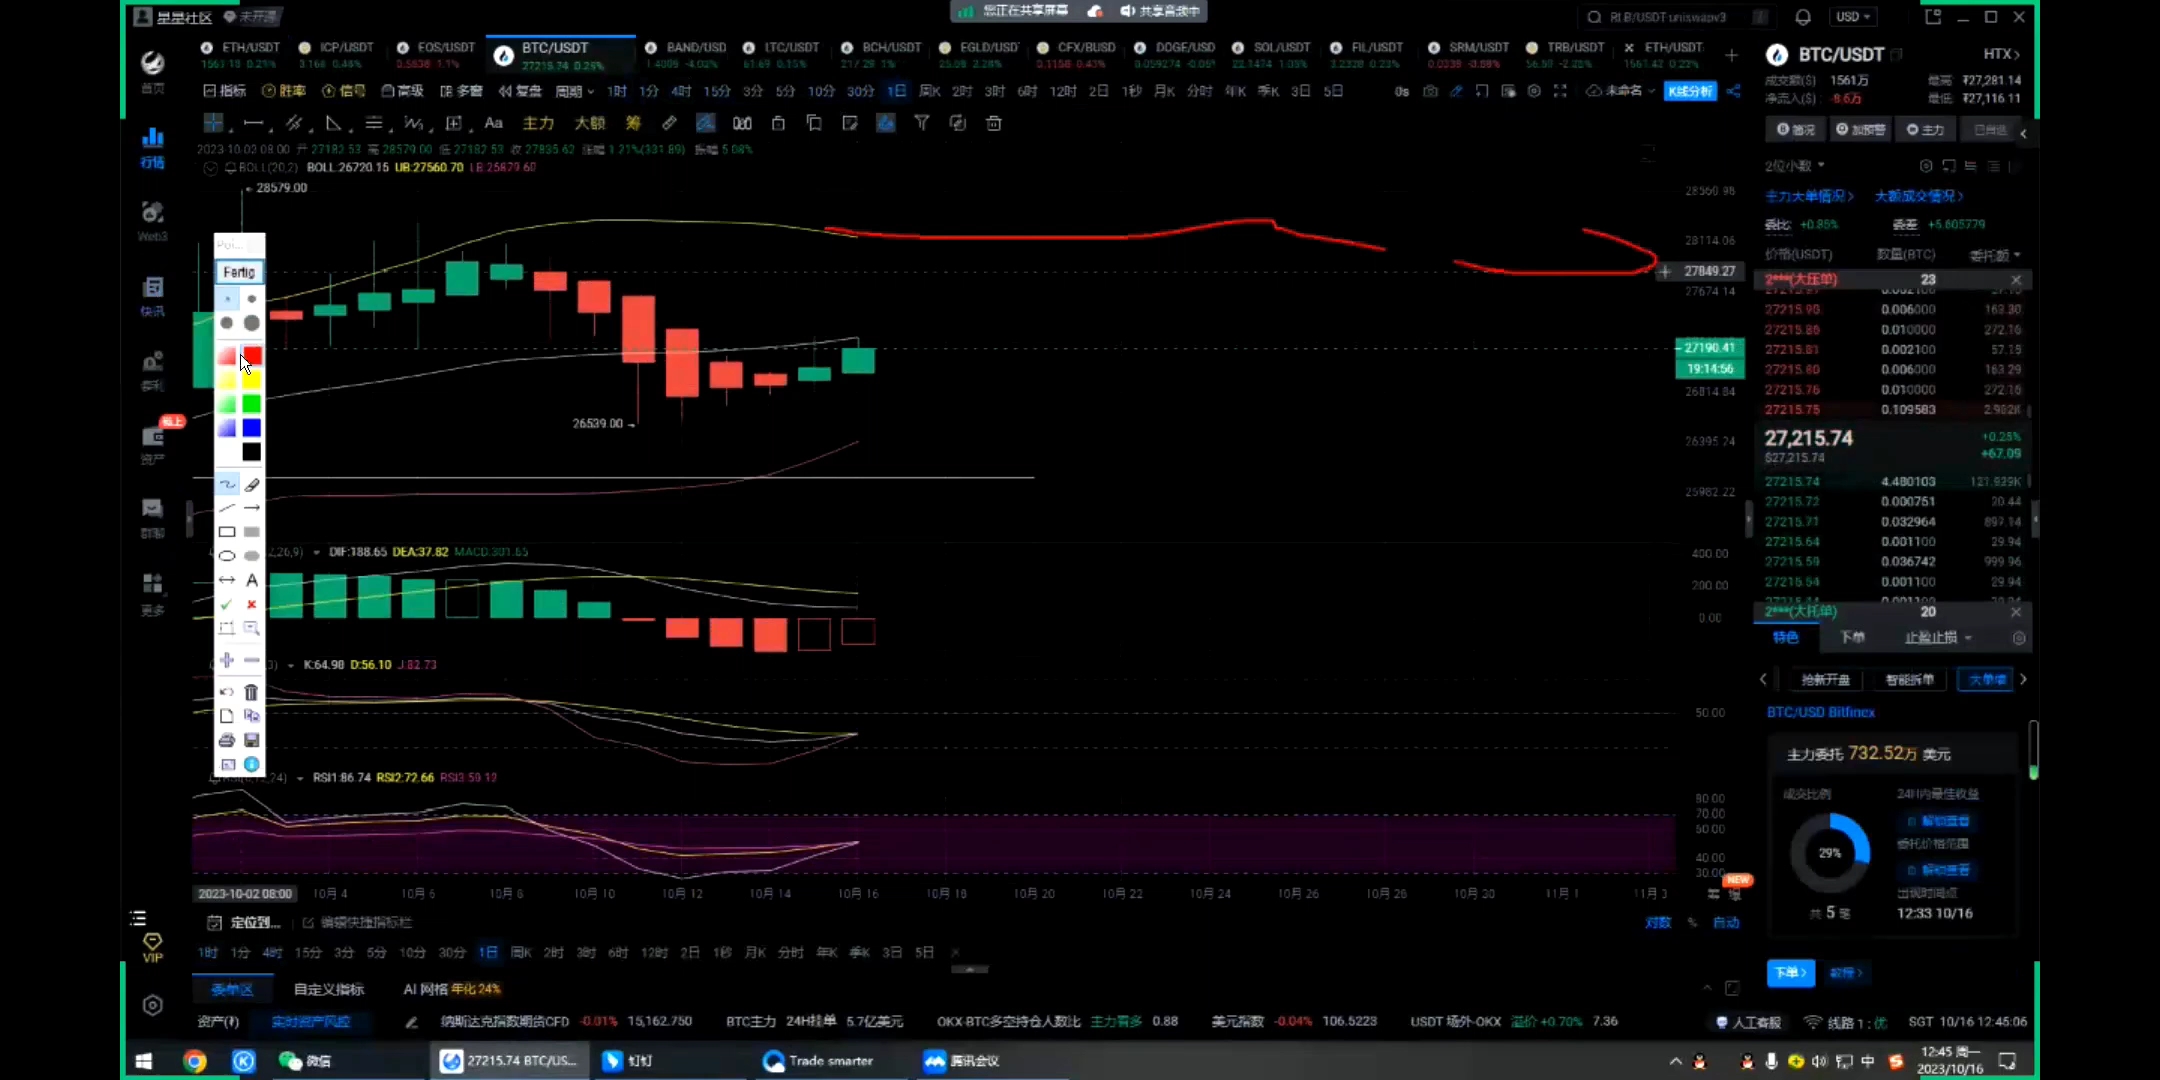Click the camera screenshot icon above chart

tap(1430, 91)
